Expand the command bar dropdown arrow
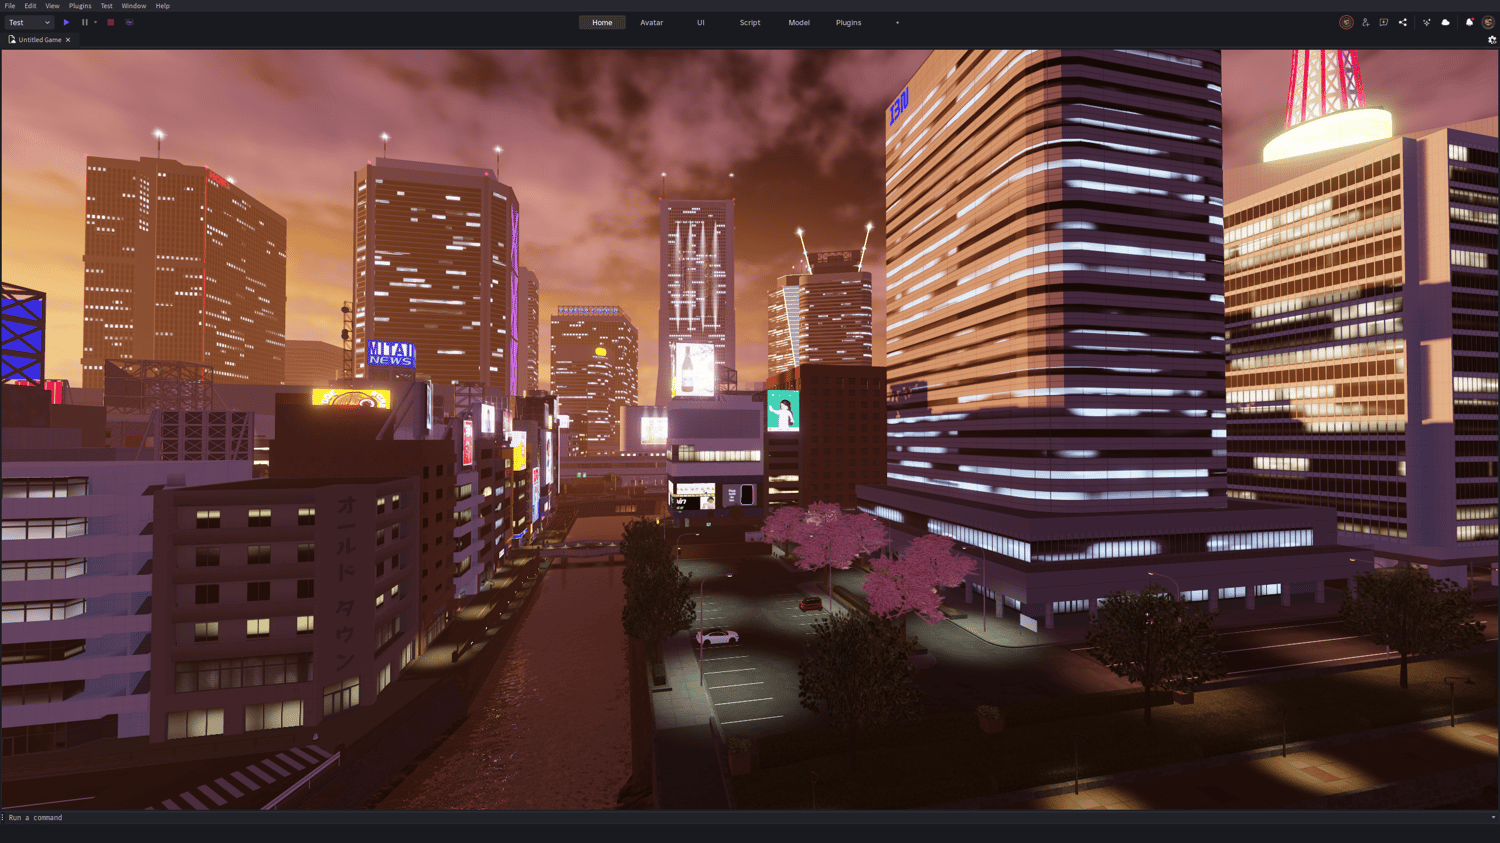The image size is (1500, 843). 1493,817
